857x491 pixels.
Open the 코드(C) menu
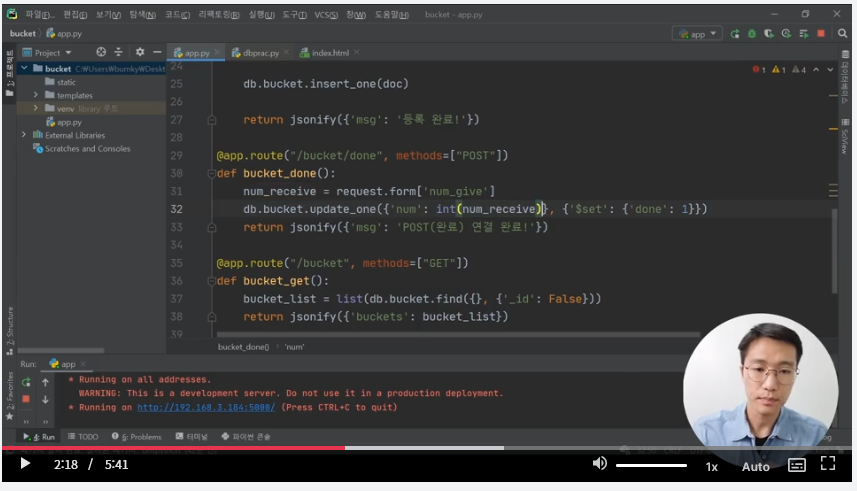(178, 15)
